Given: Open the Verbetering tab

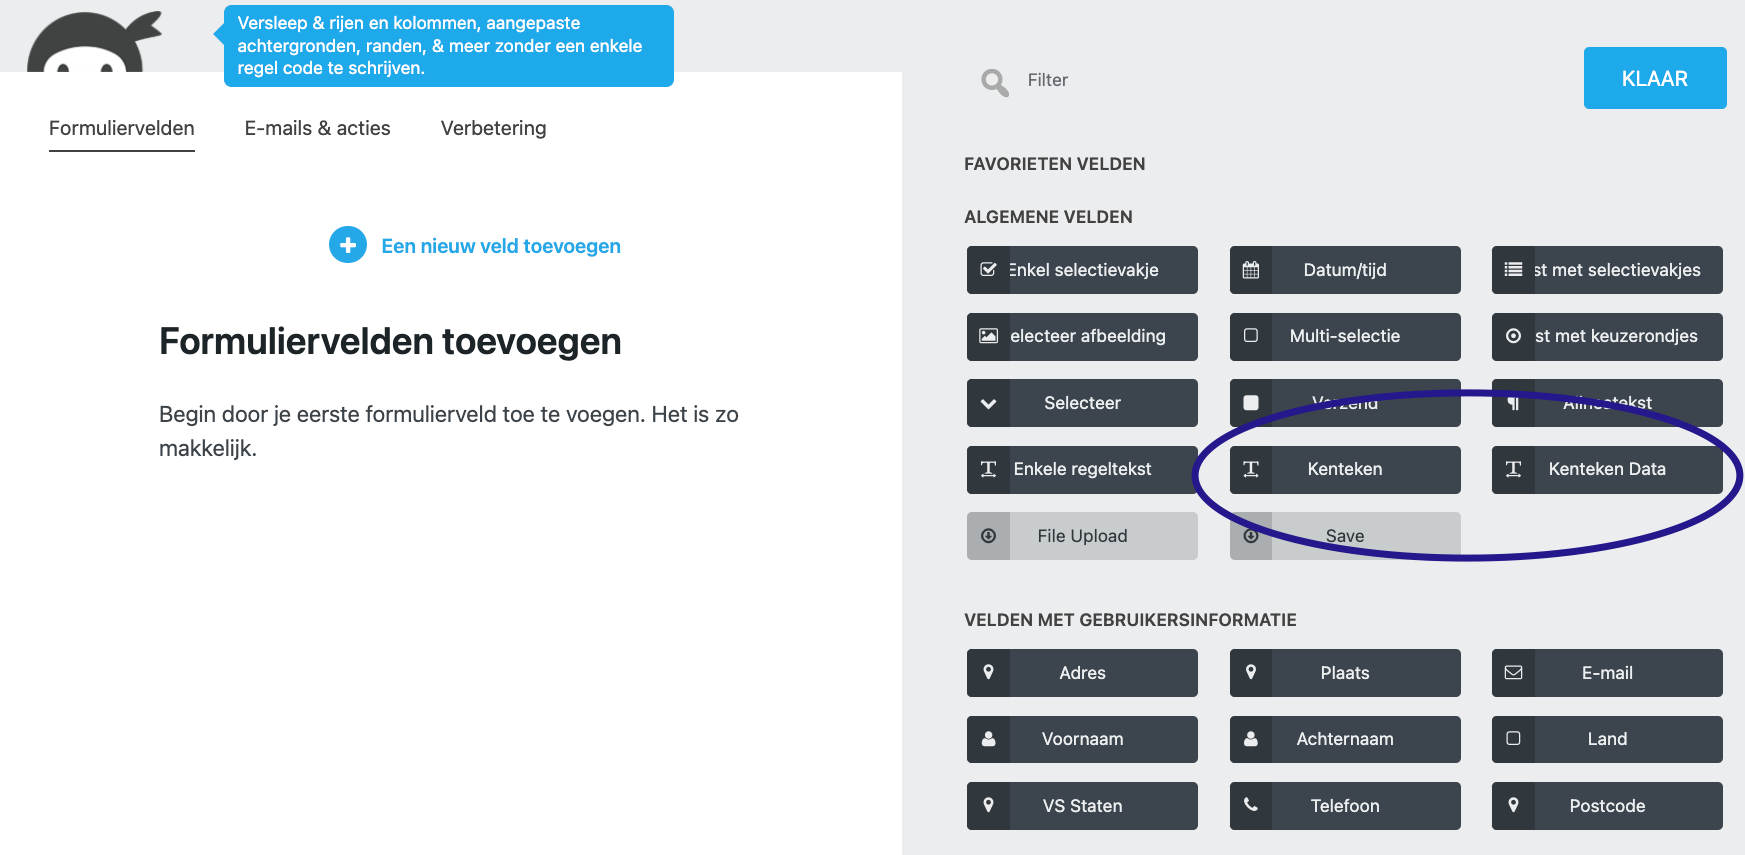Looking at the screenshot, I should [x=494, y=128].
